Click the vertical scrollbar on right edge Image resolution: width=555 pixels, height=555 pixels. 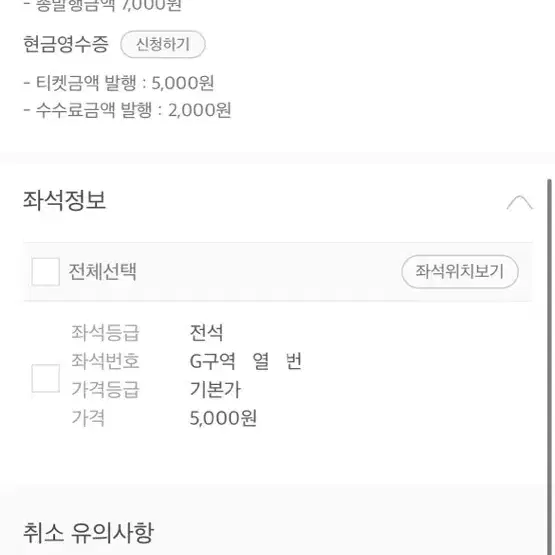pyautogui.click(x=549, y=365)
